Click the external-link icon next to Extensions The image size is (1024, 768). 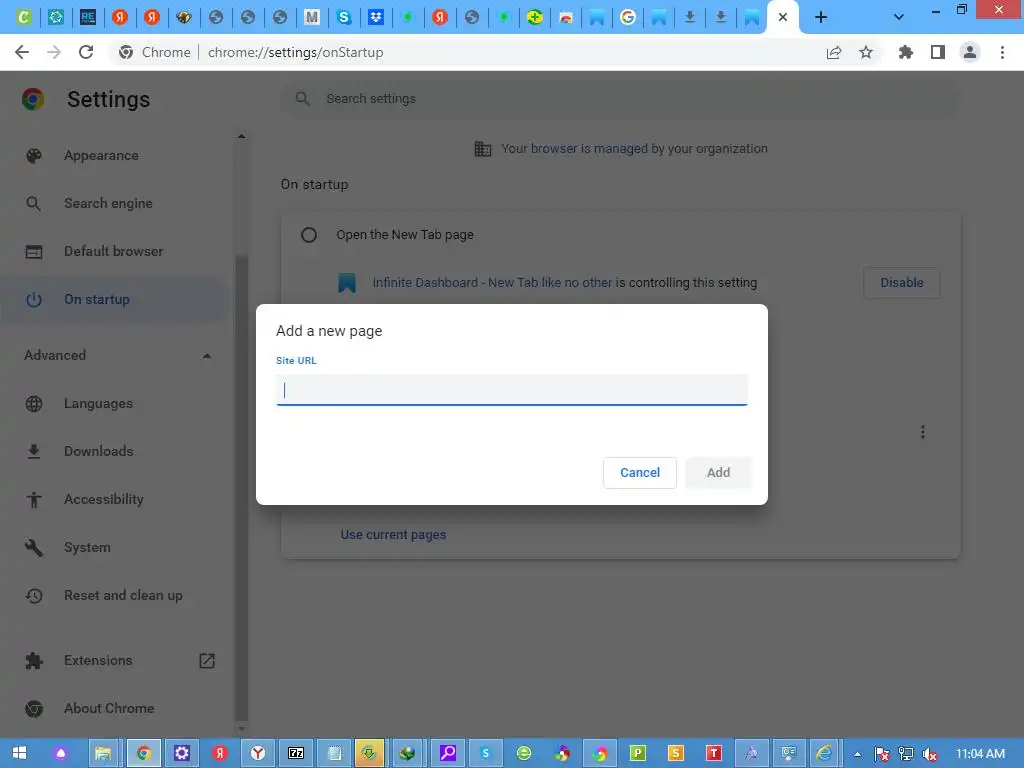[x=206, y=660]
